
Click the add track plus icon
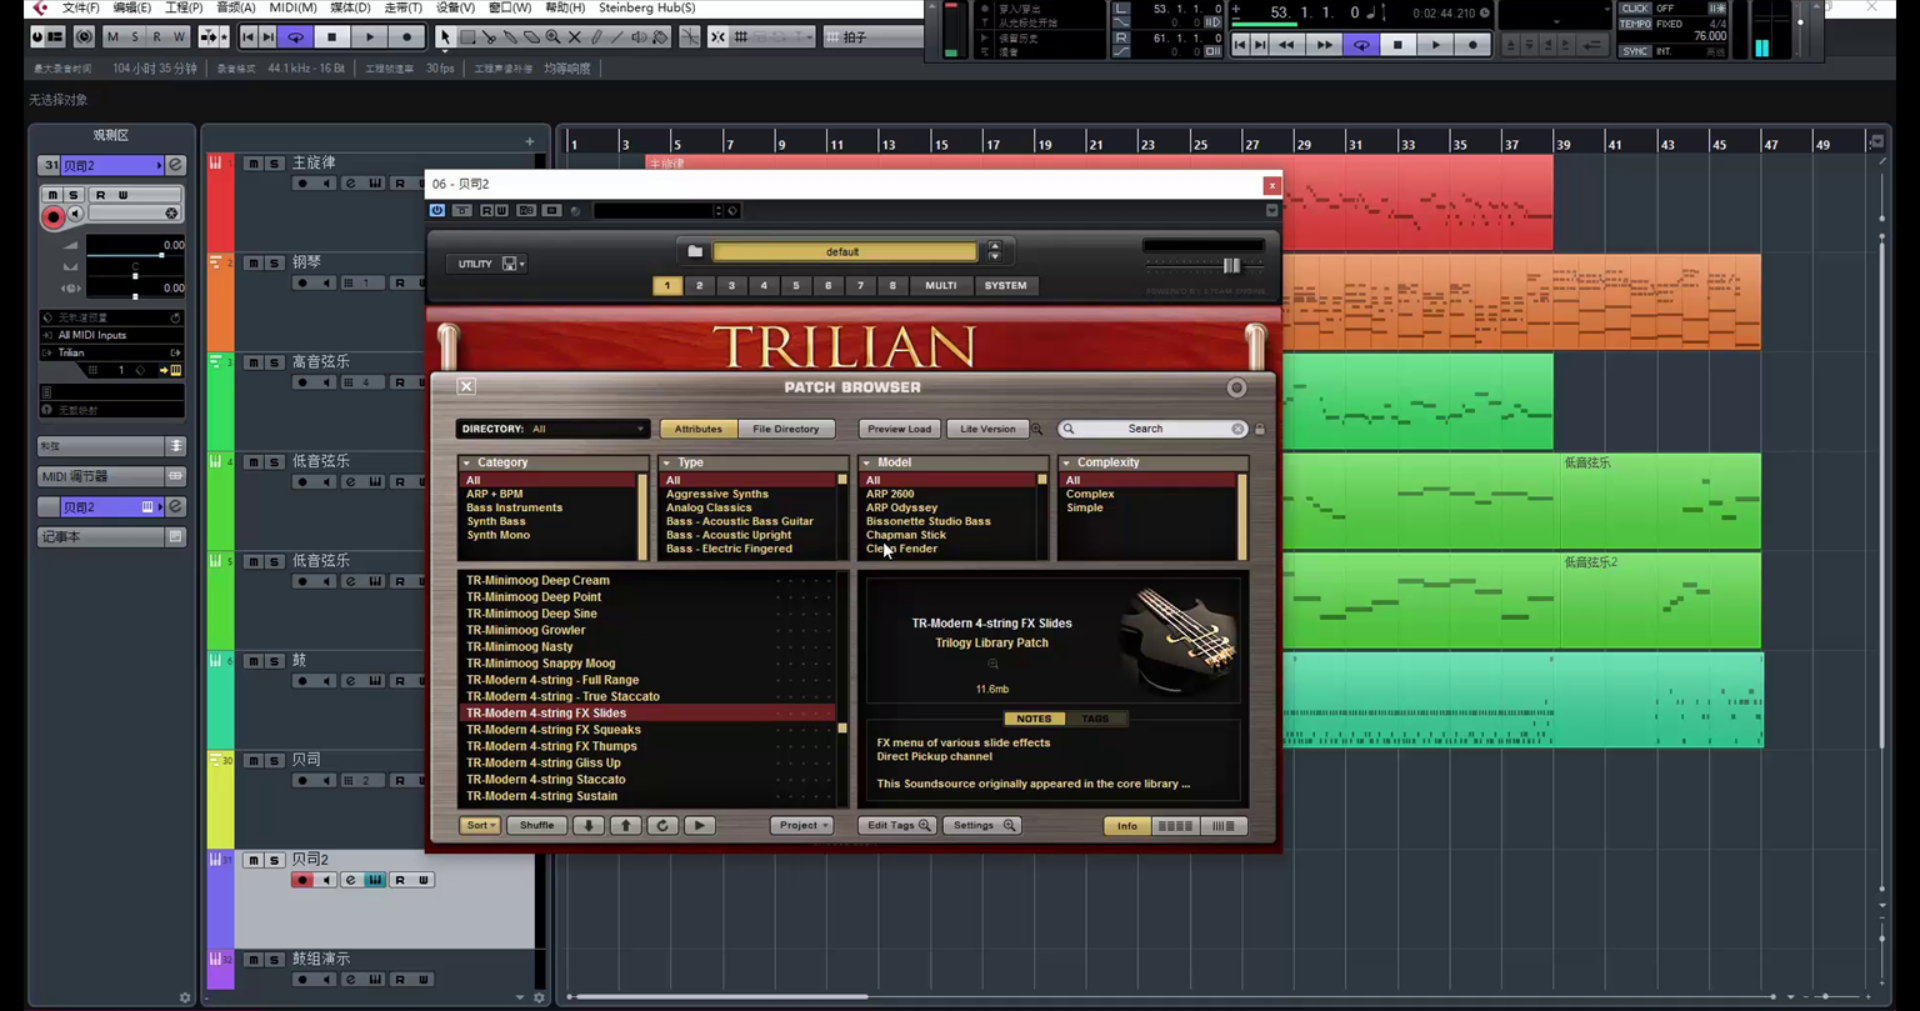[530, 142]
